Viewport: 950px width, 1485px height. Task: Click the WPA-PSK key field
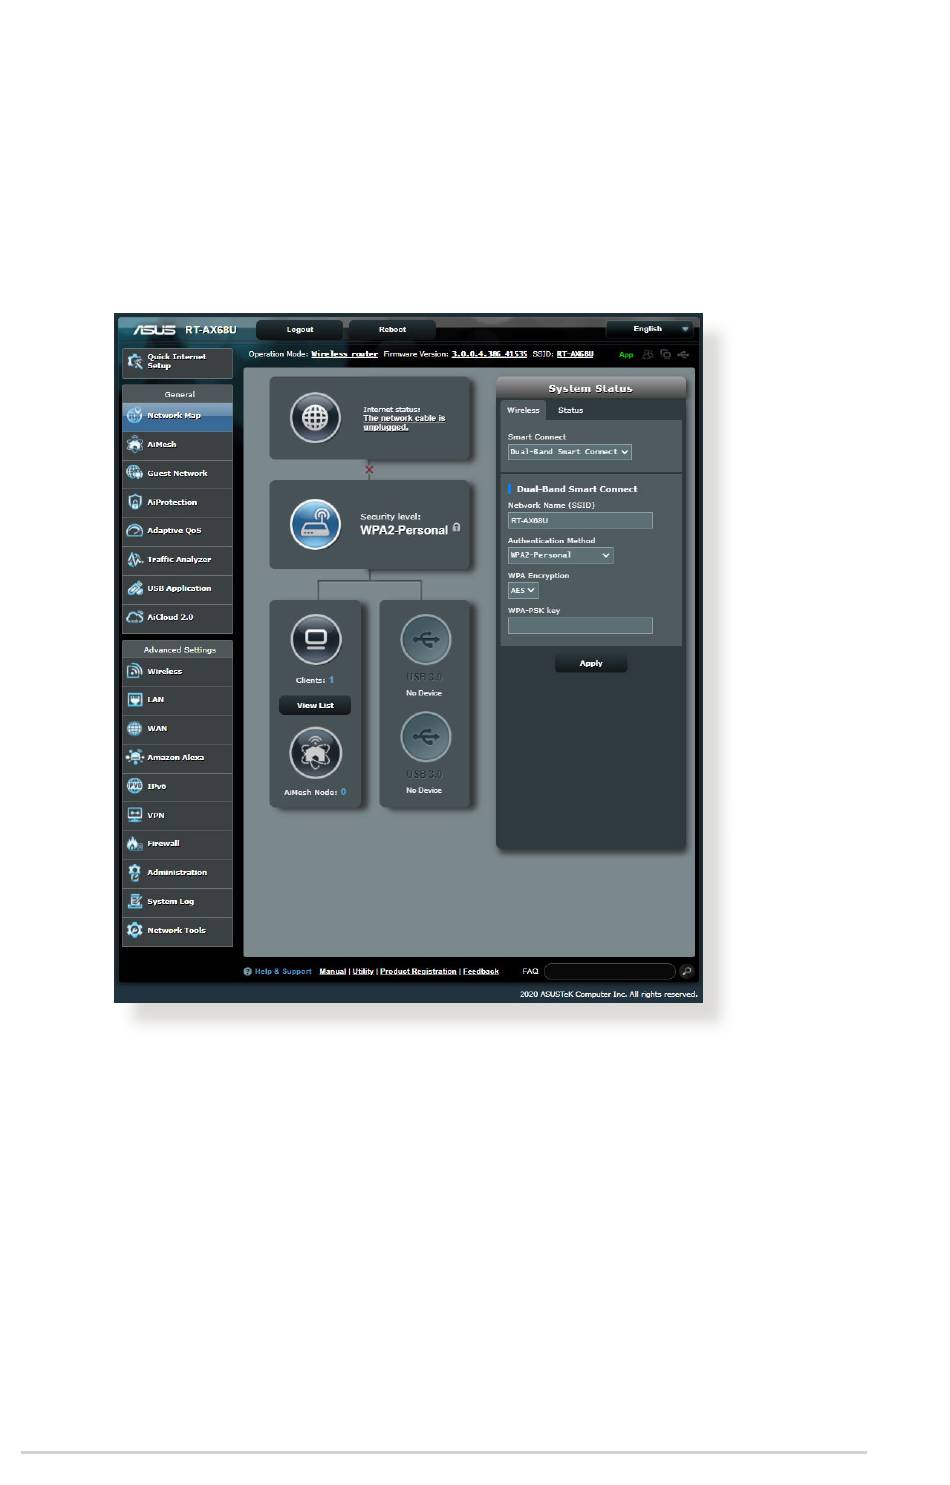click(x=580, y=626)
